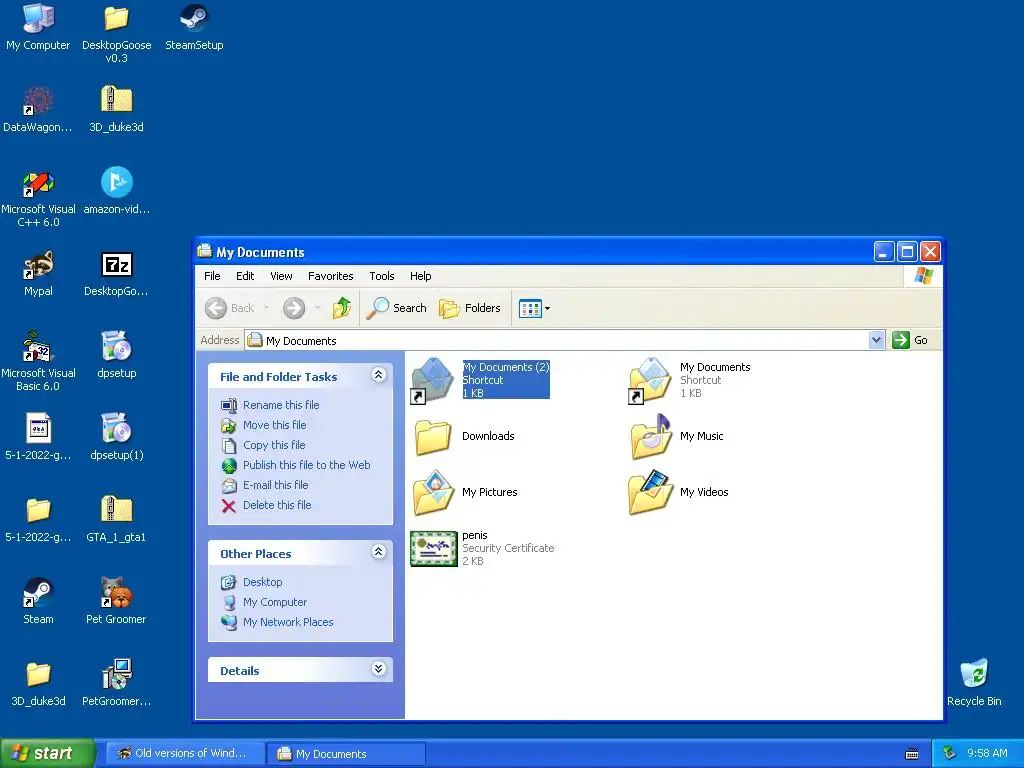1024x768 pixels.
Task: Open the Views dropdown button
Action: [534, 308]
